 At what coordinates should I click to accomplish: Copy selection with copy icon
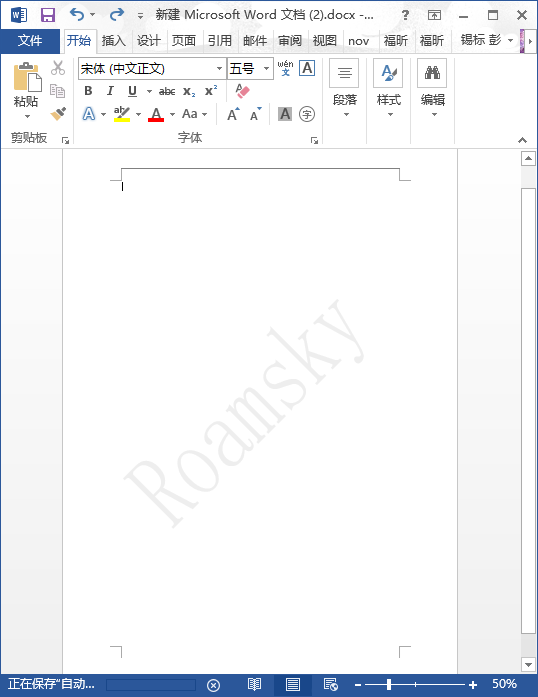[58, 91]
